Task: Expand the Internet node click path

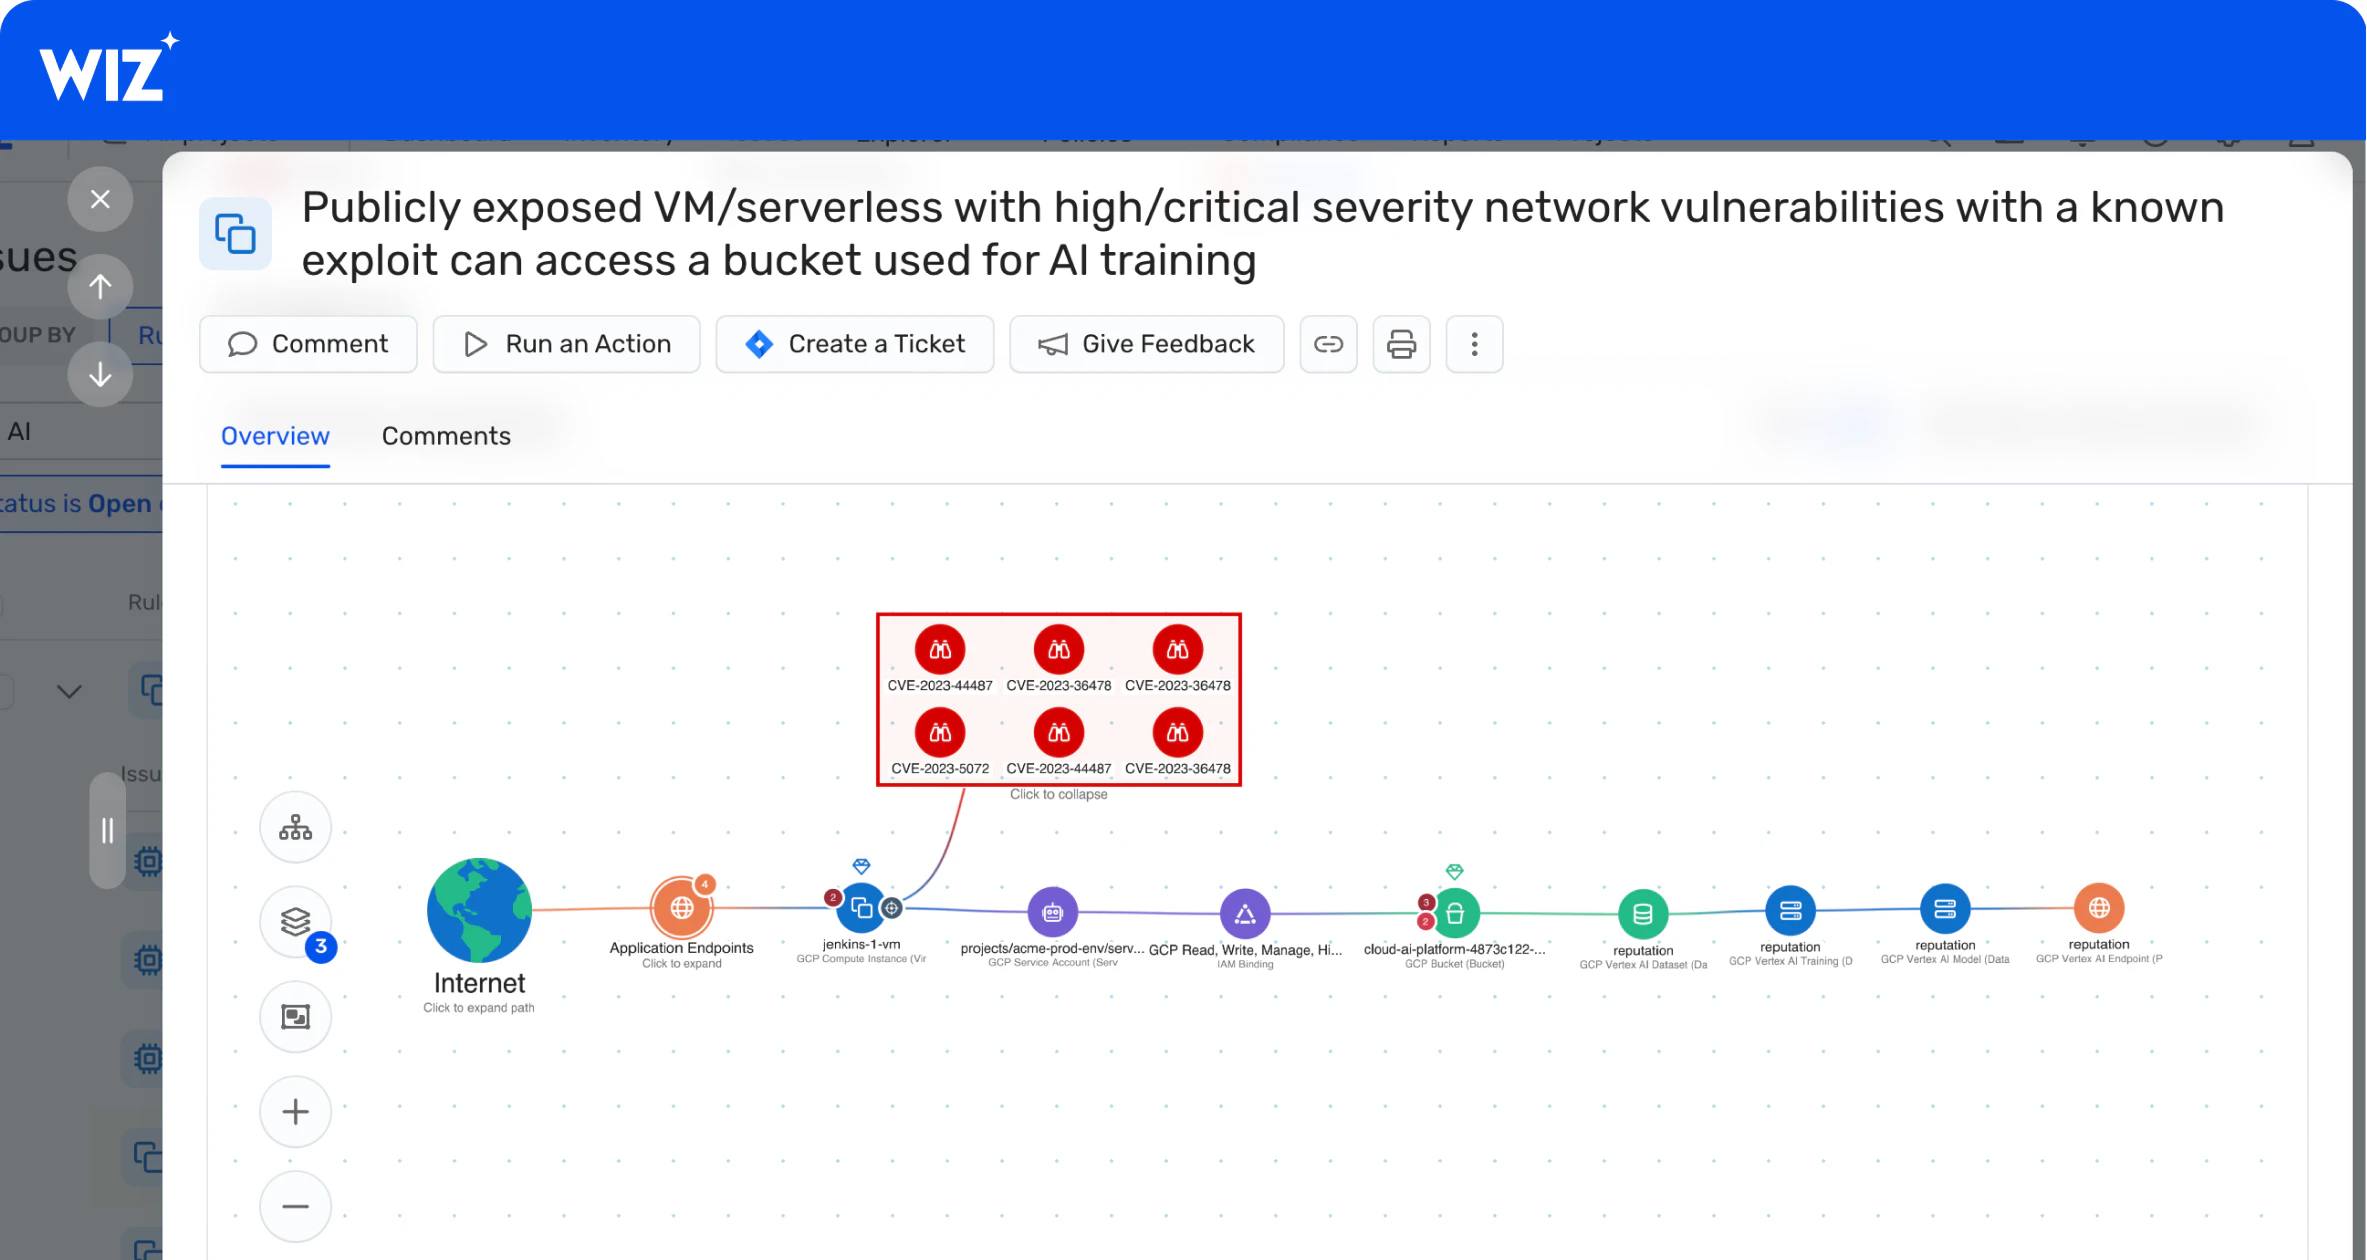Action: tap(477, 1006)
